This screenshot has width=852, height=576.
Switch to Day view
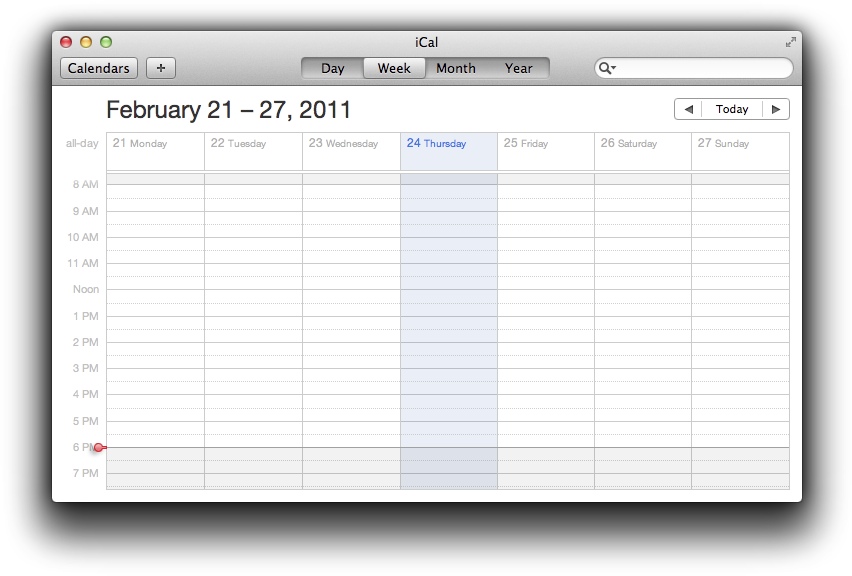[333, 68]
